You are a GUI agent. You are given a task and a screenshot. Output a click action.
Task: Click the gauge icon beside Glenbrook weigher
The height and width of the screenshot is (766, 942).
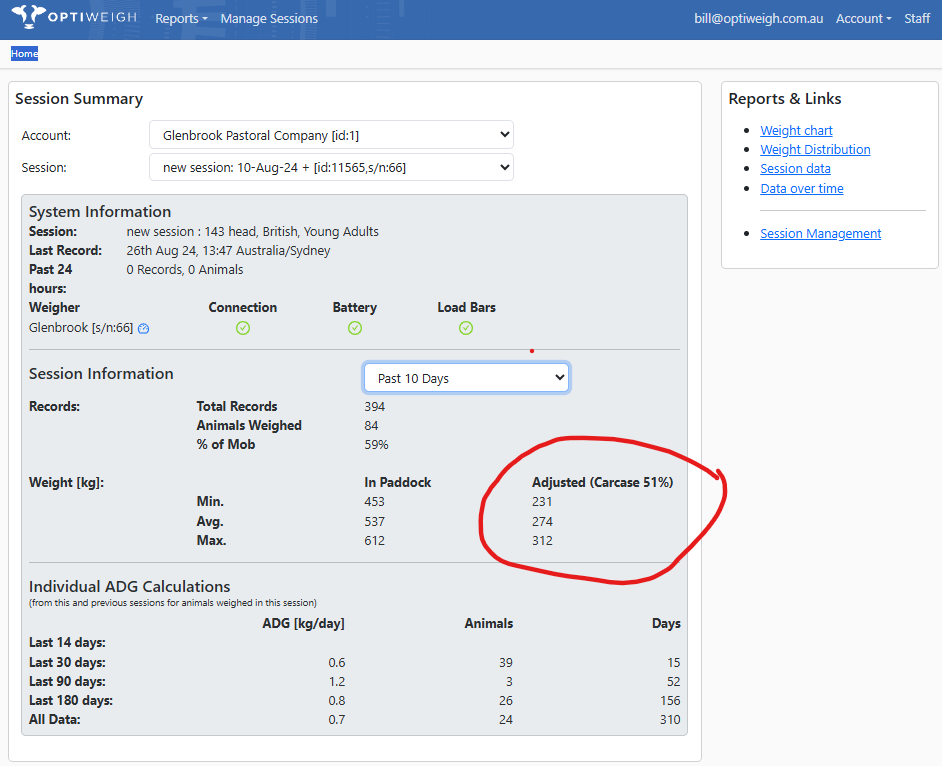click(x=144, y=329)
